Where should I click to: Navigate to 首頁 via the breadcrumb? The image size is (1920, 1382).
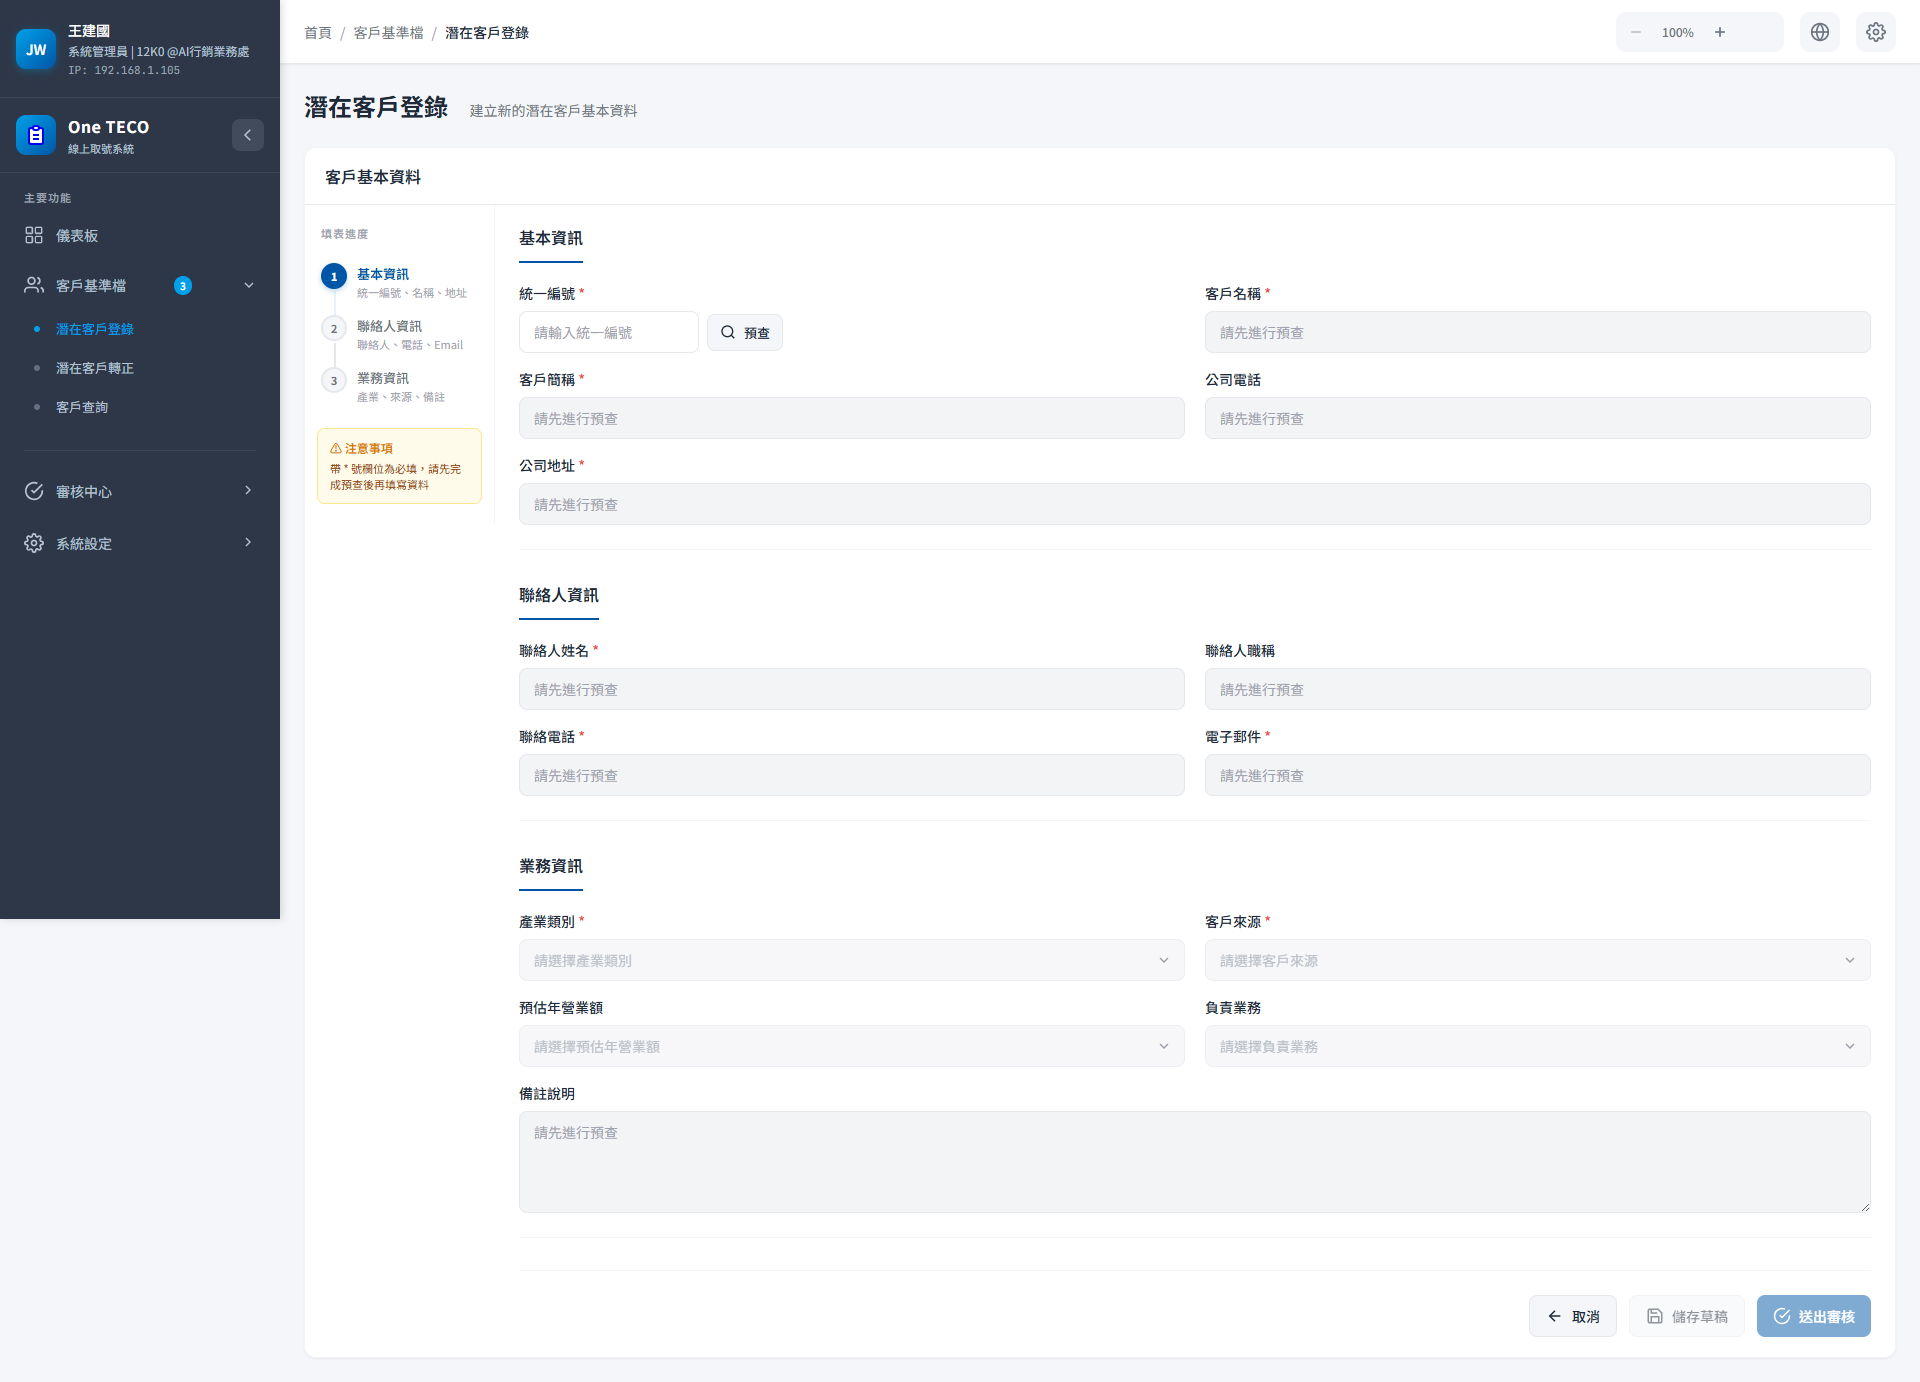point(317,32)
